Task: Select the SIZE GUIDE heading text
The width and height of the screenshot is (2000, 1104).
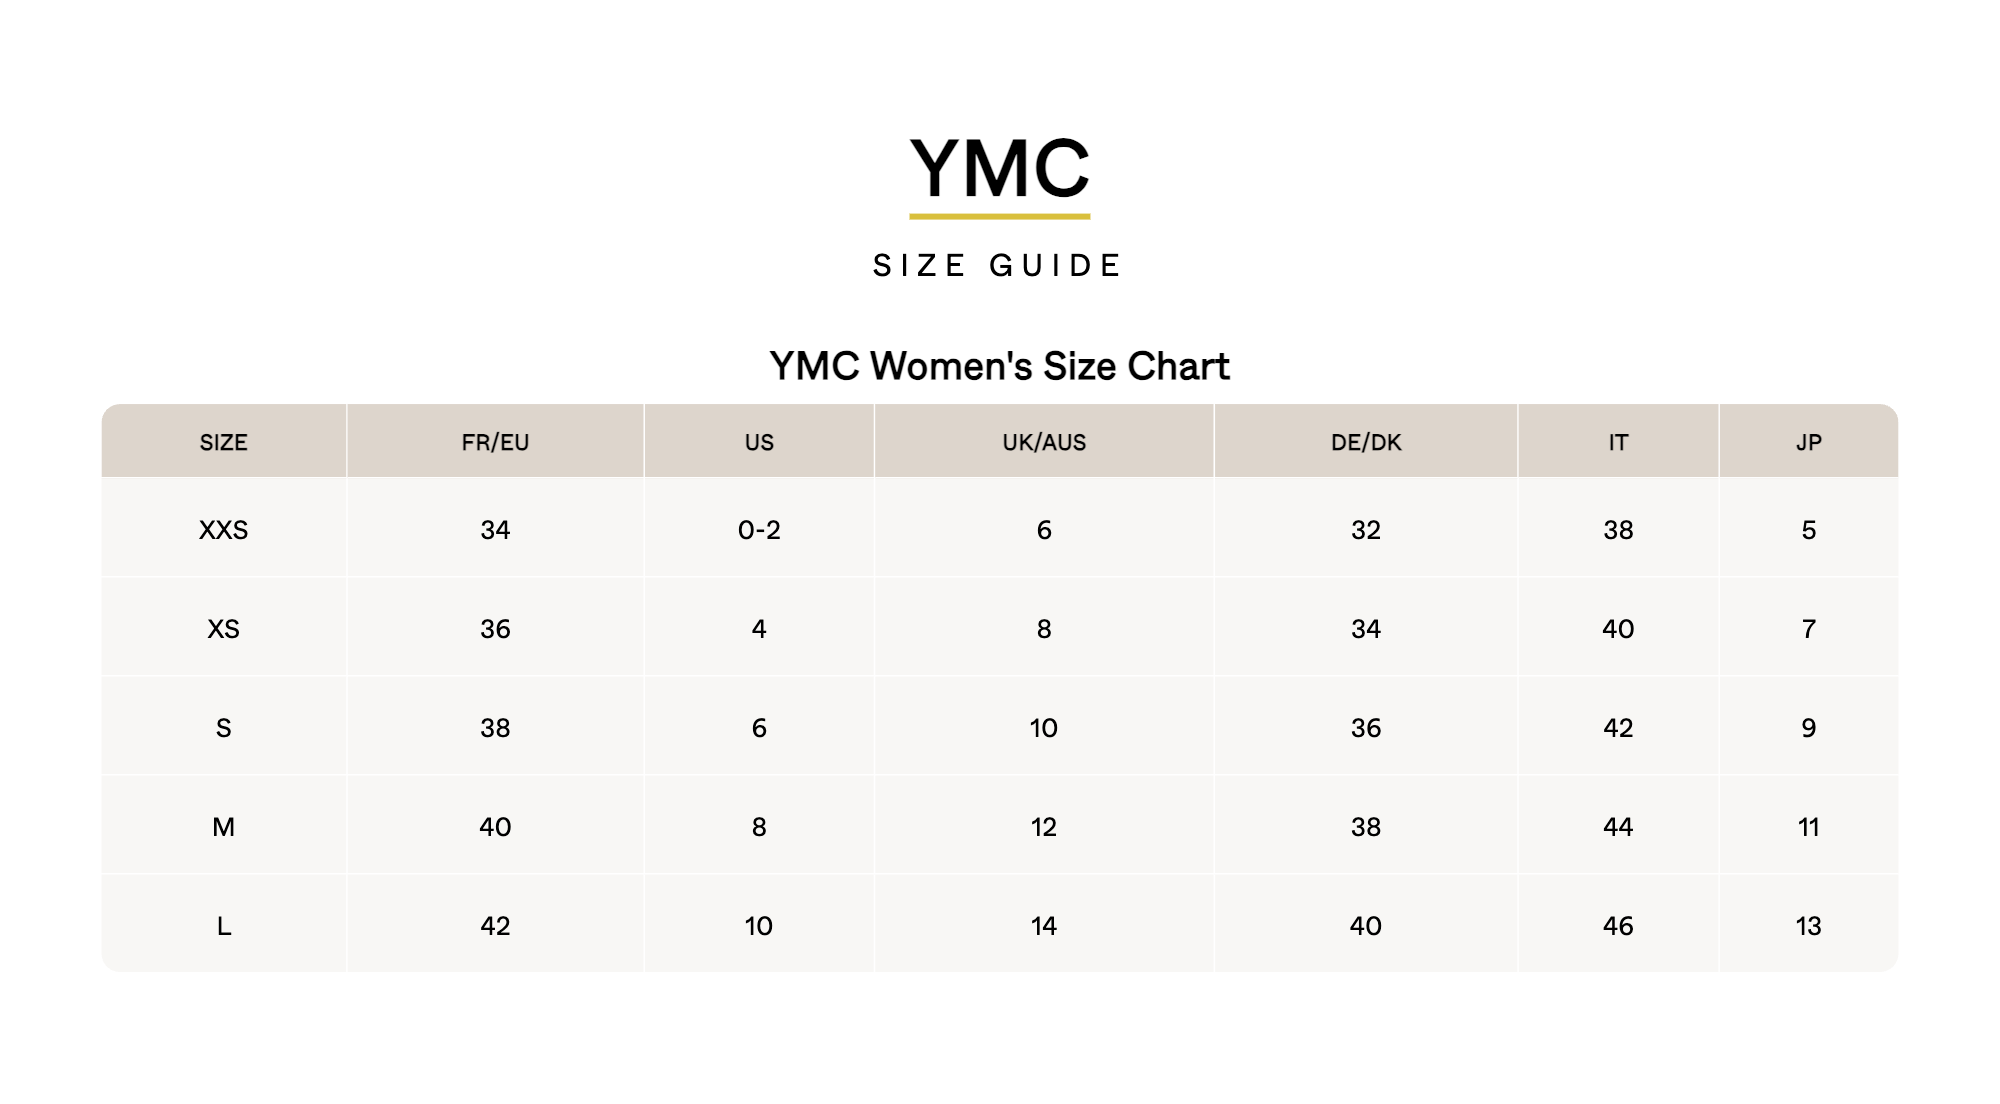Action: pos(998,266)
